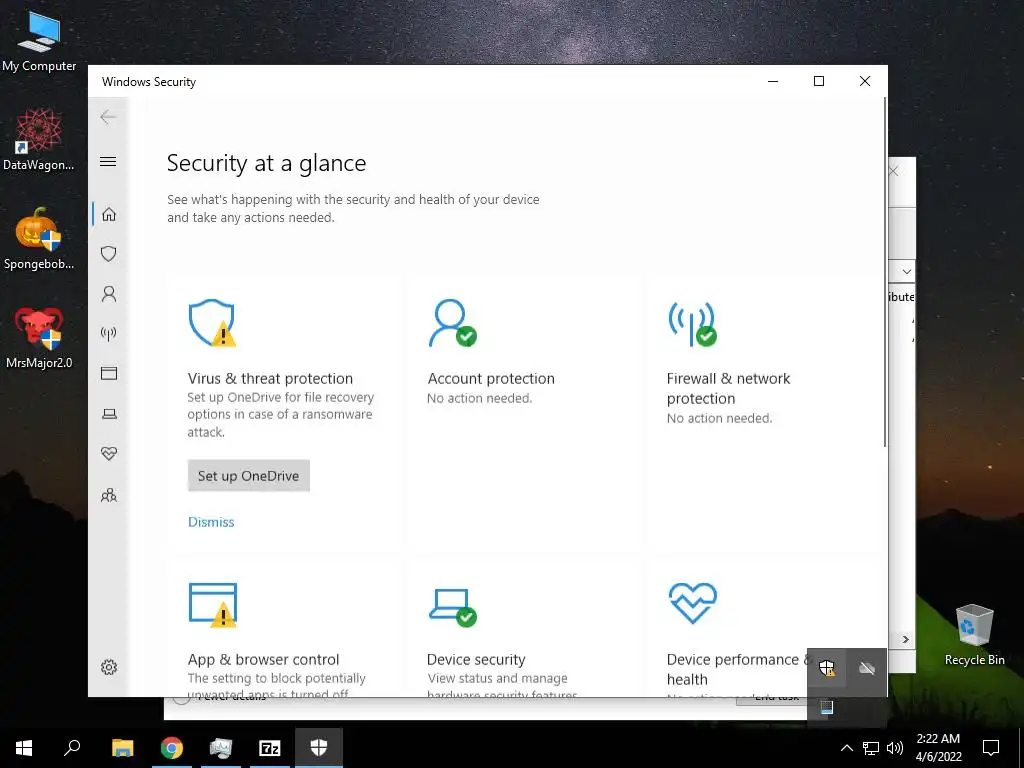The width and height of the screenshot is (1024, 768).
Task: Open Settings gear in Windows Security
Action: 109,667
